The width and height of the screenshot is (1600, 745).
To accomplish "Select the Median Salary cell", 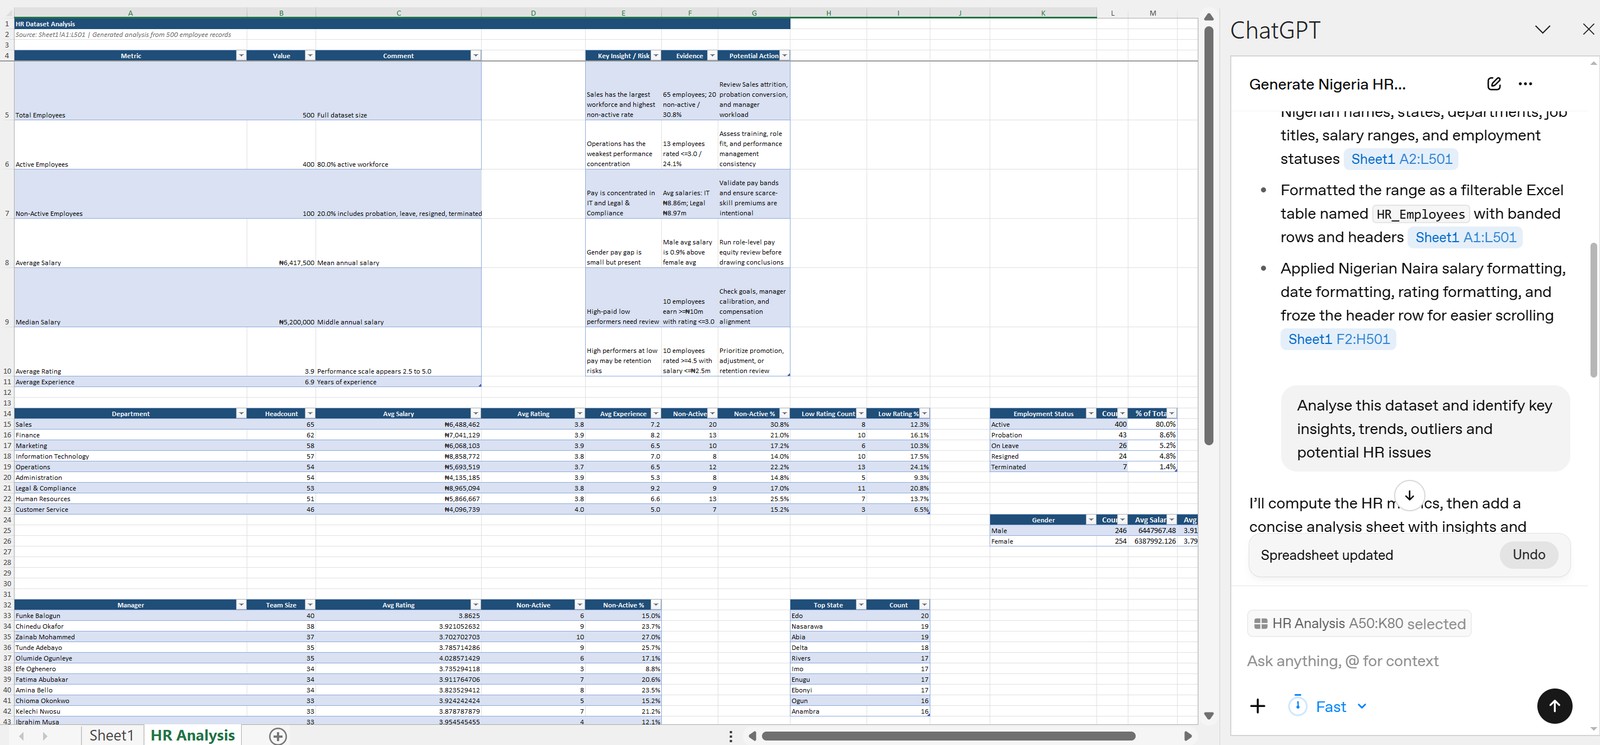I will coord(130,297).
